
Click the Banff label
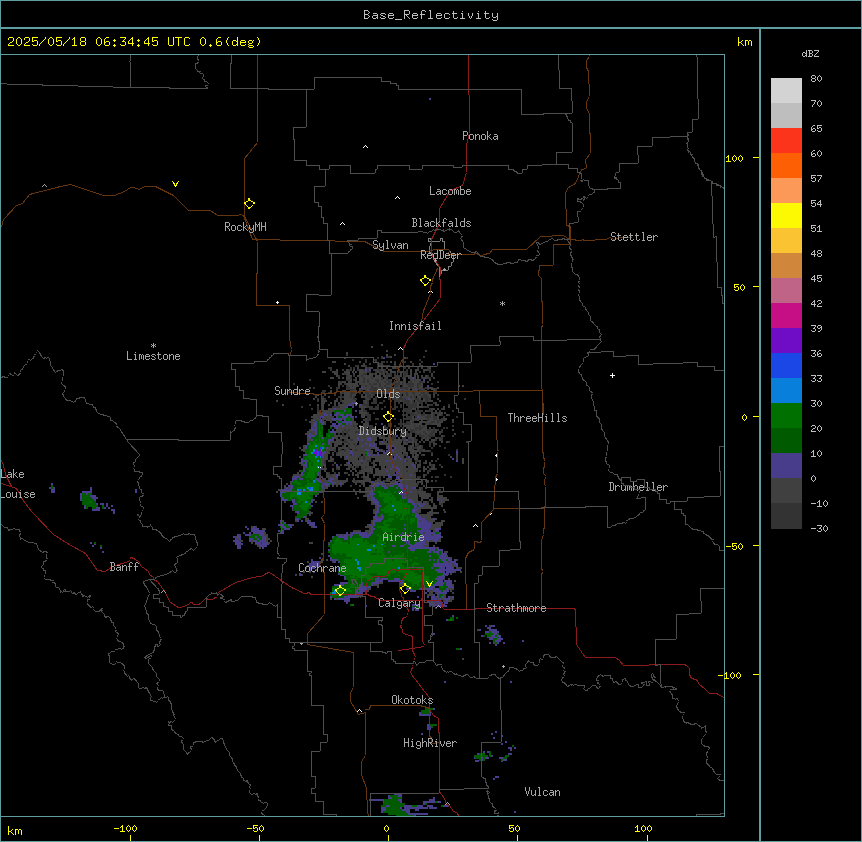(x=124, y=567)
